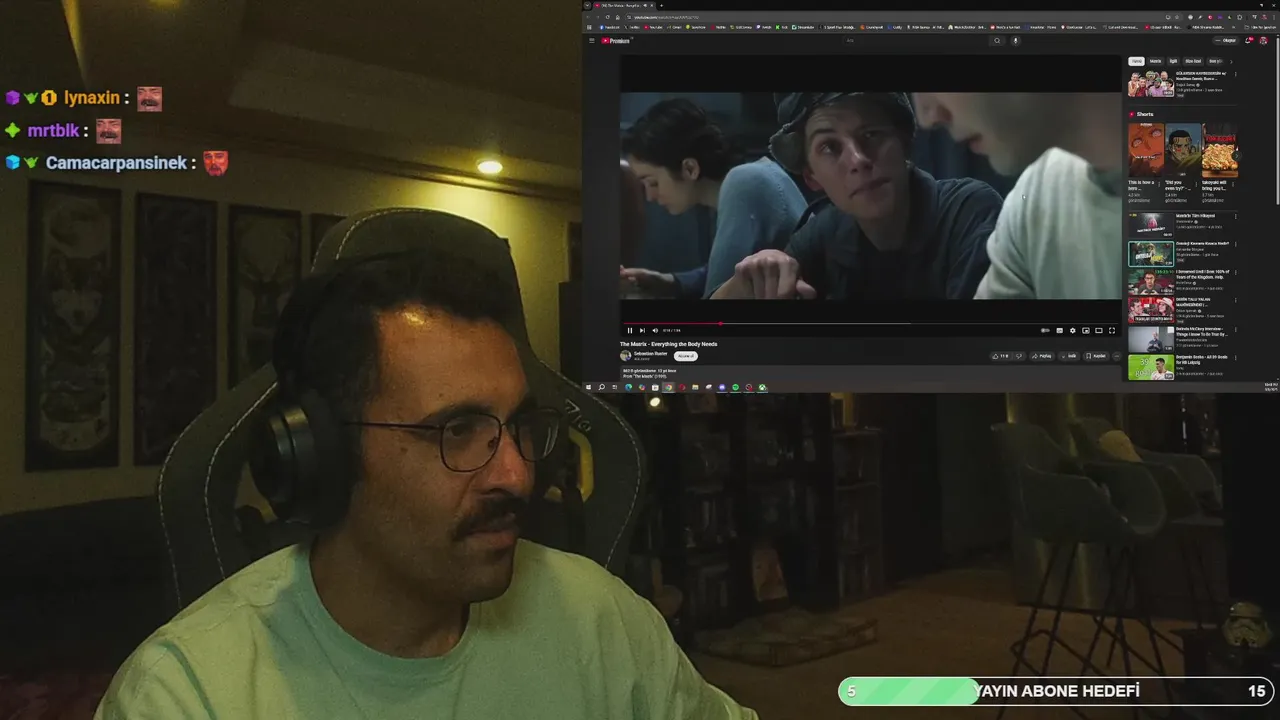The image size is (1280, 720).
Task: Open more actions ellipsis under video
Action: [1117, 356]
